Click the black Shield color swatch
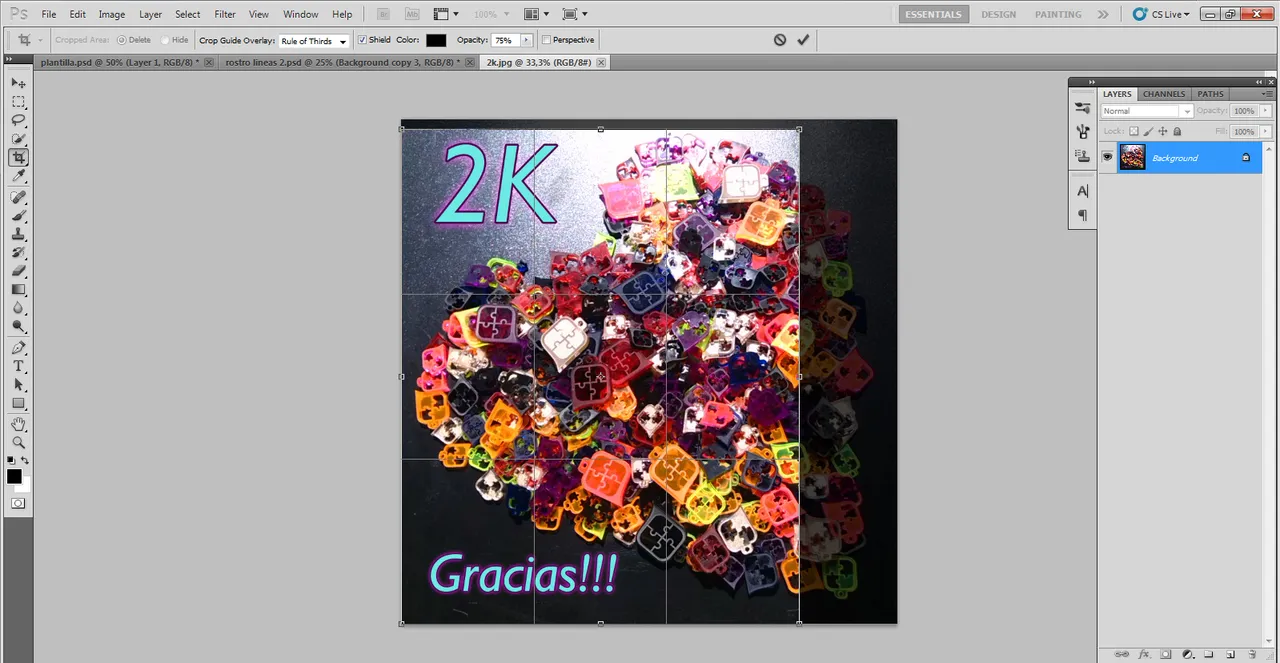 pyautogui.click(x=436, y=40)
